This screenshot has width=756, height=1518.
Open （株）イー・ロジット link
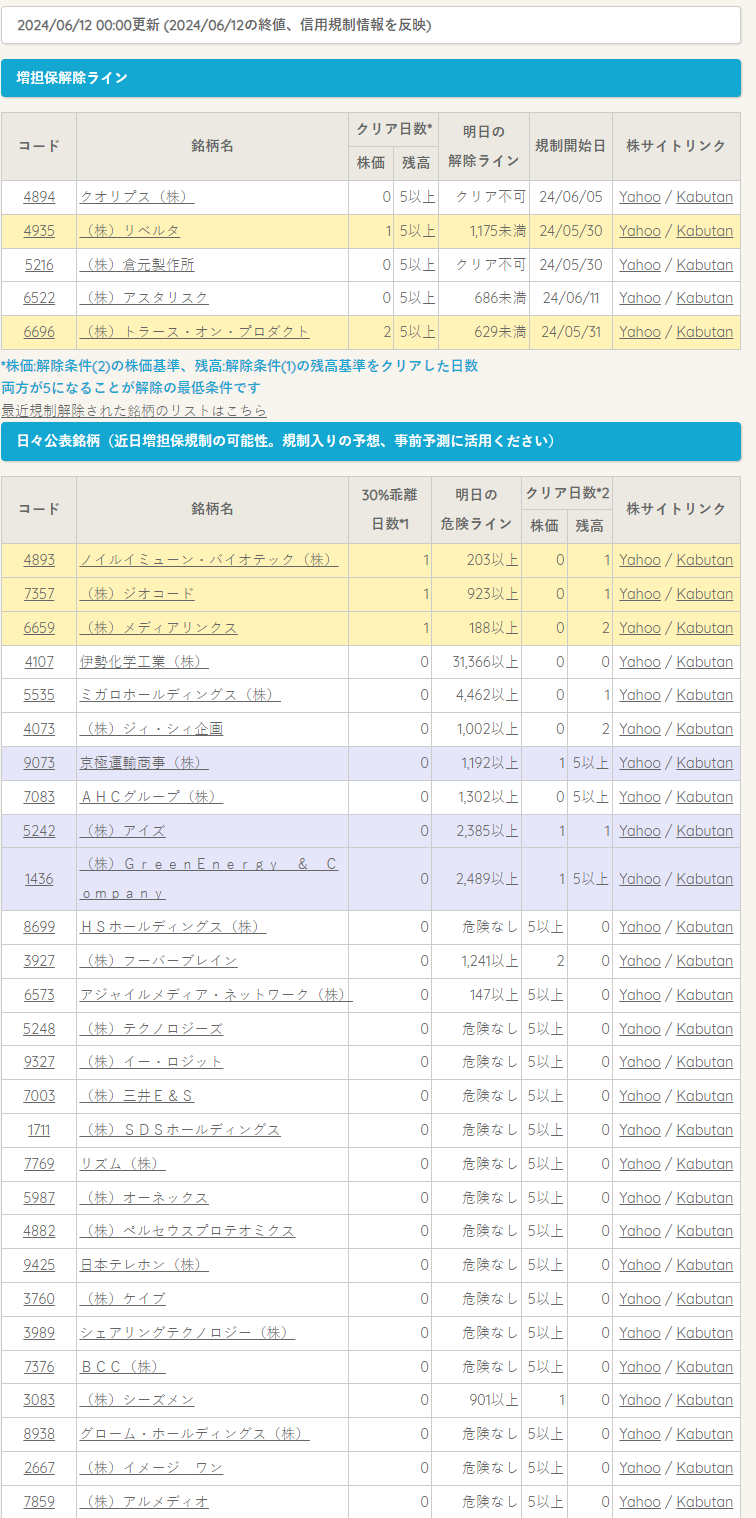152,1062
